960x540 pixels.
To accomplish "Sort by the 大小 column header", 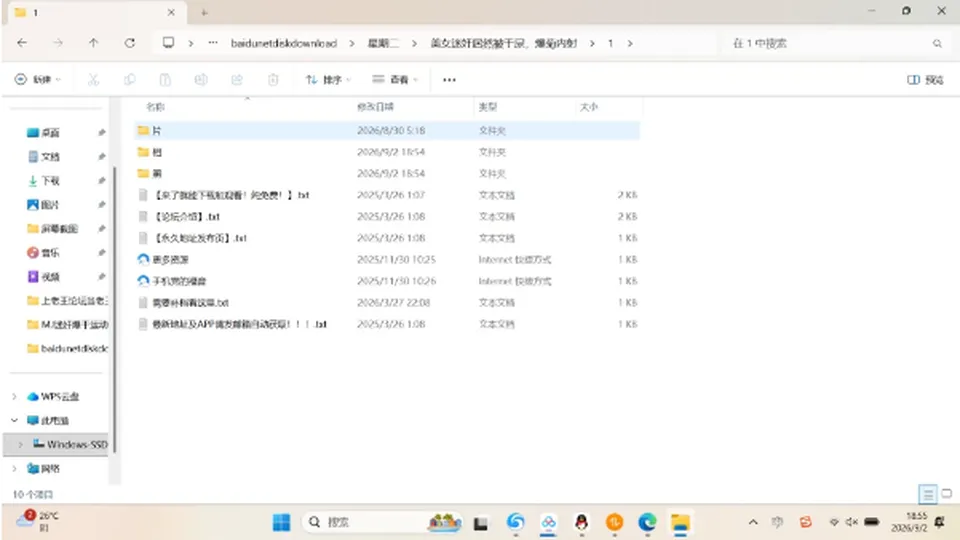I will click(588, 107).
